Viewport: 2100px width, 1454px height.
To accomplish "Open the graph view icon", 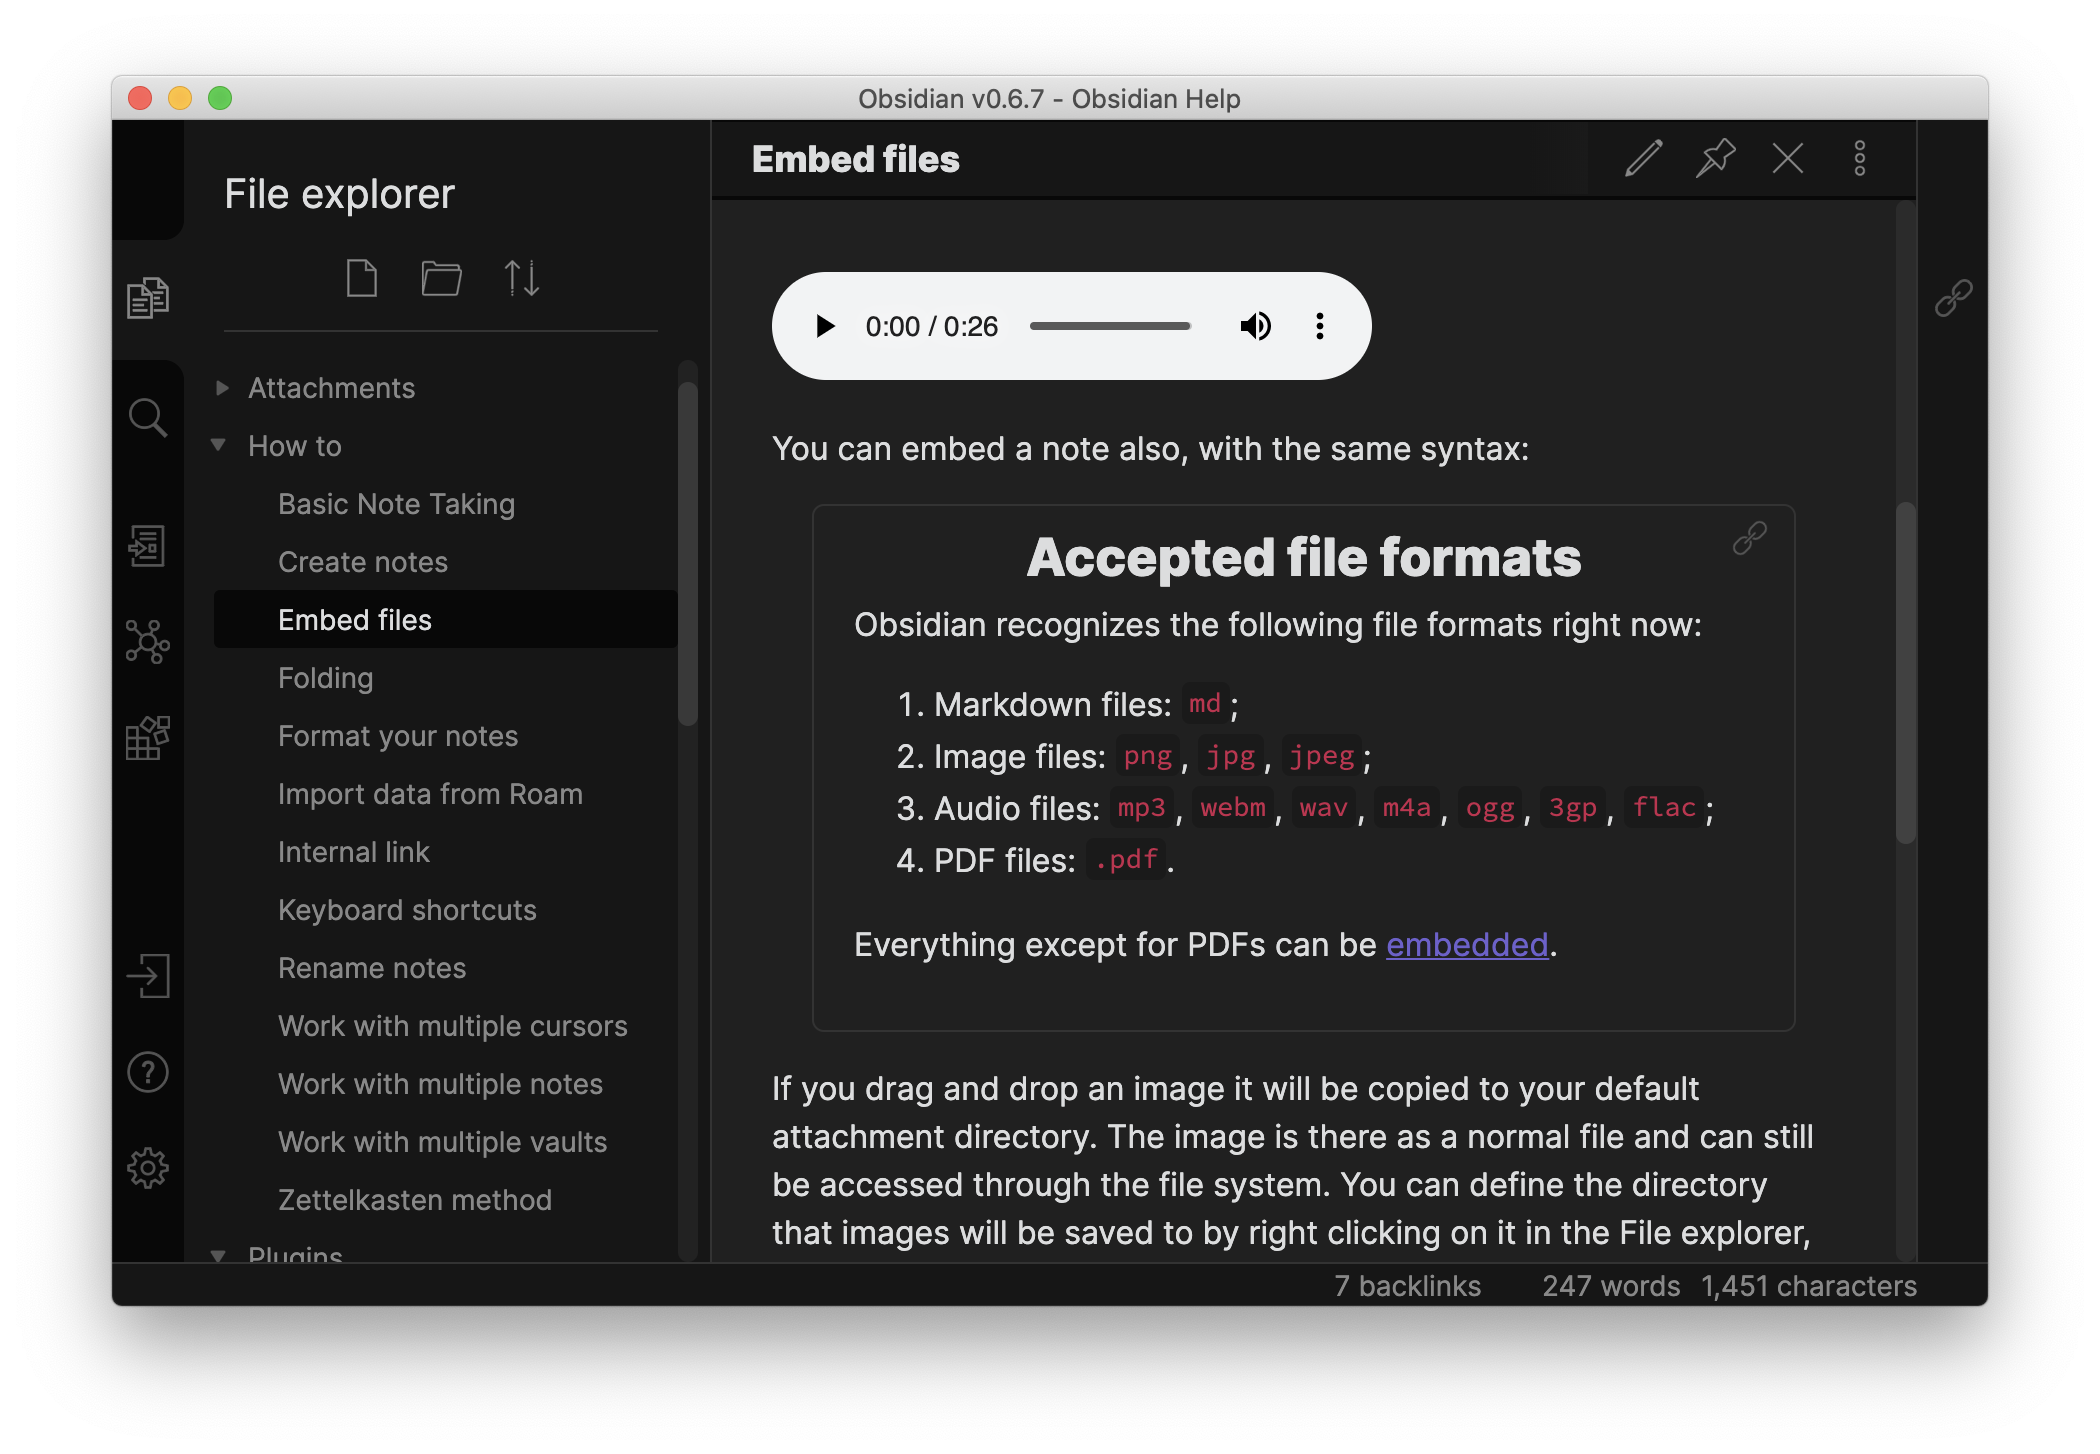I will tap(148, 642).
